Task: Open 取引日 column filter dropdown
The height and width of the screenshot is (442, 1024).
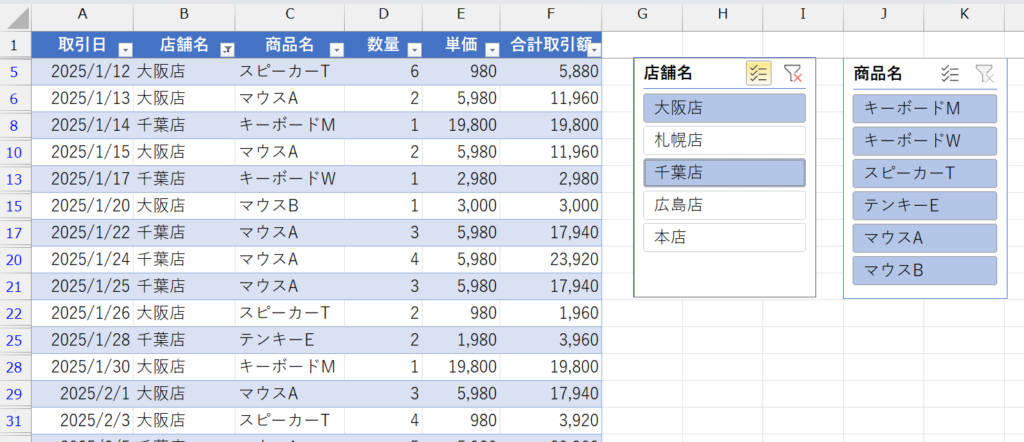Action: (125, 48)
